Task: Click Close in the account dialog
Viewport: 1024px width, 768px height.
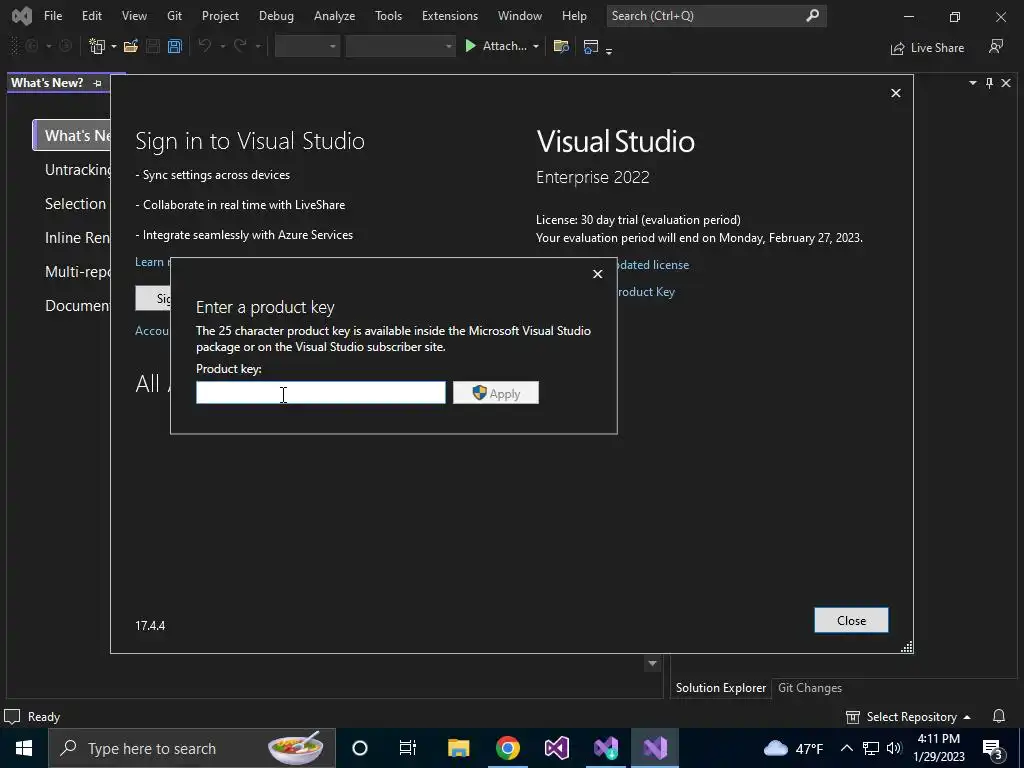Action: click(851, 620)
